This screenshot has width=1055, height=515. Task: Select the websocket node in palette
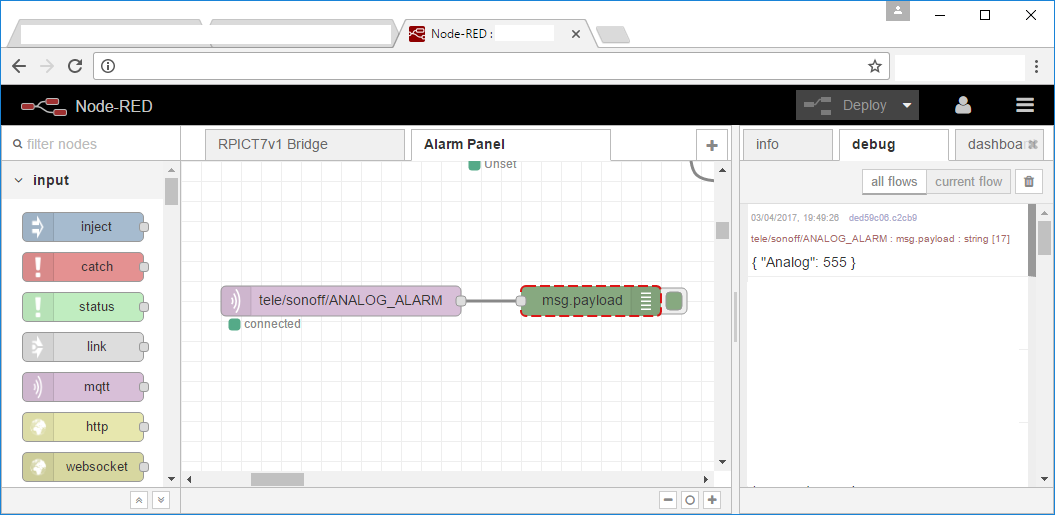tap(83, 467)
